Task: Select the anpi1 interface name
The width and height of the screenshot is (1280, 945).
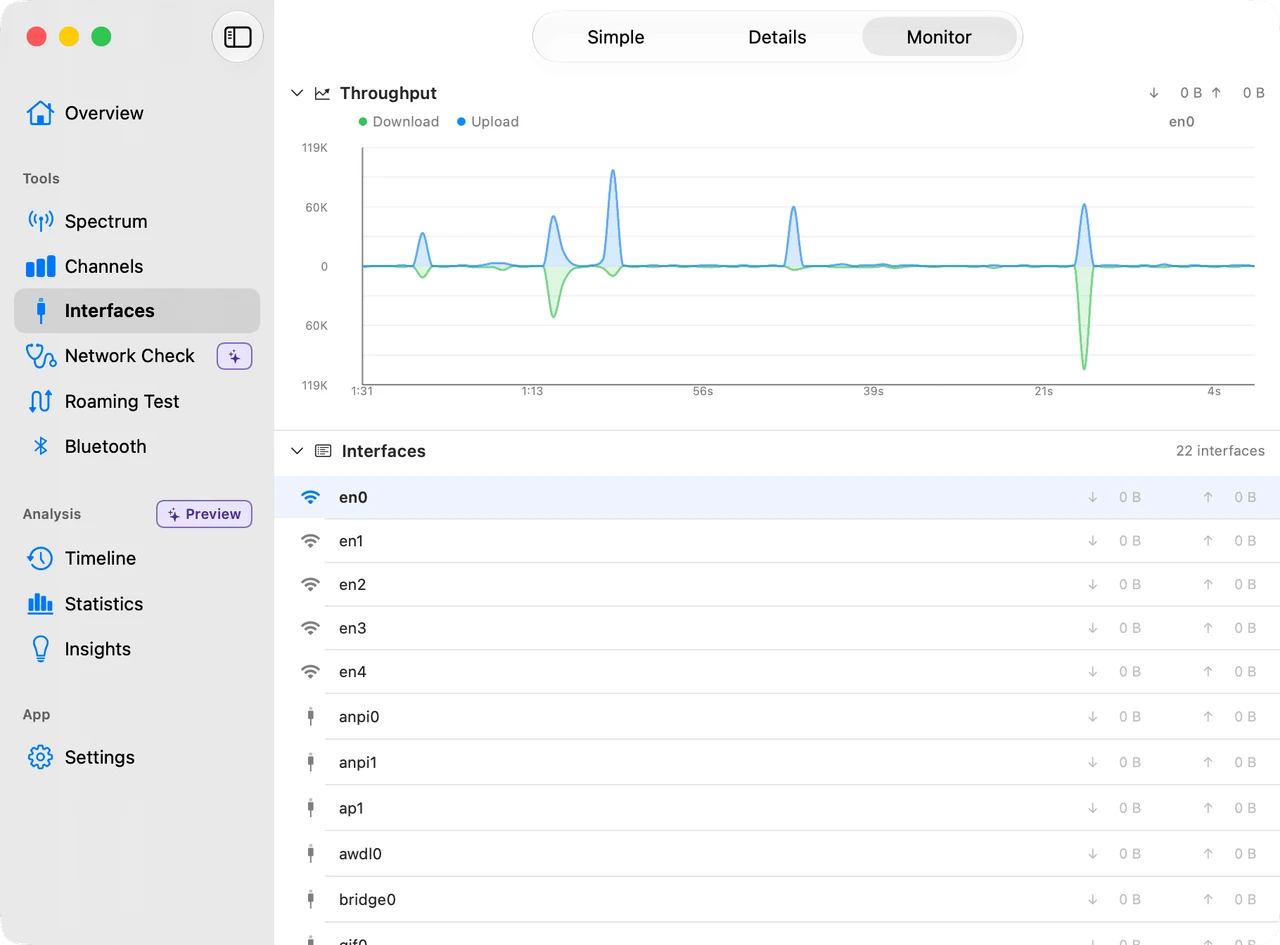Action: point(358,762)
